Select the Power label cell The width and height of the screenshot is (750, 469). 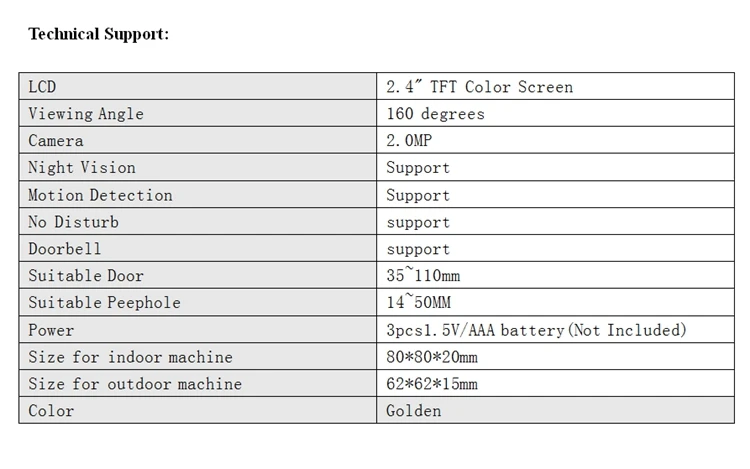198,329
